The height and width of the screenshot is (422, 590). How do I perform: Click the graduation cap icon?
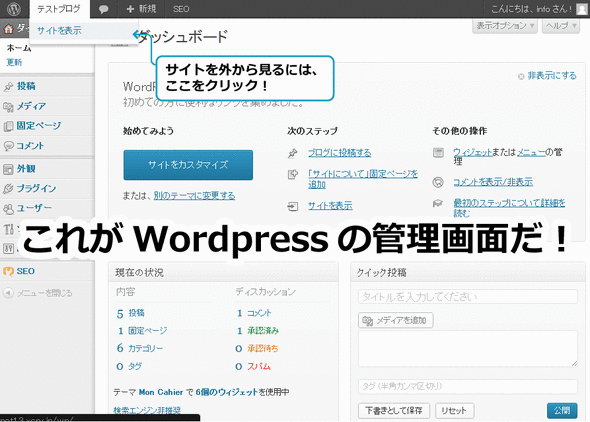click(x=438, y=203)
